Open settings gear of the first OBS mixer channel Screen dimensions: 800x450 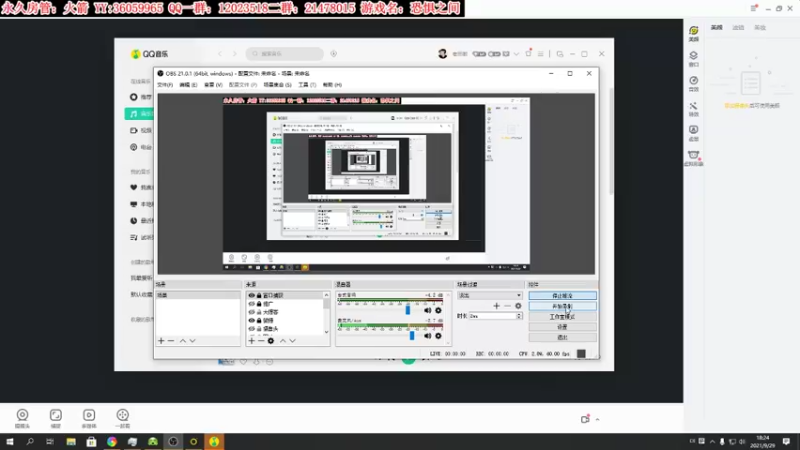(x=438, y=310)
